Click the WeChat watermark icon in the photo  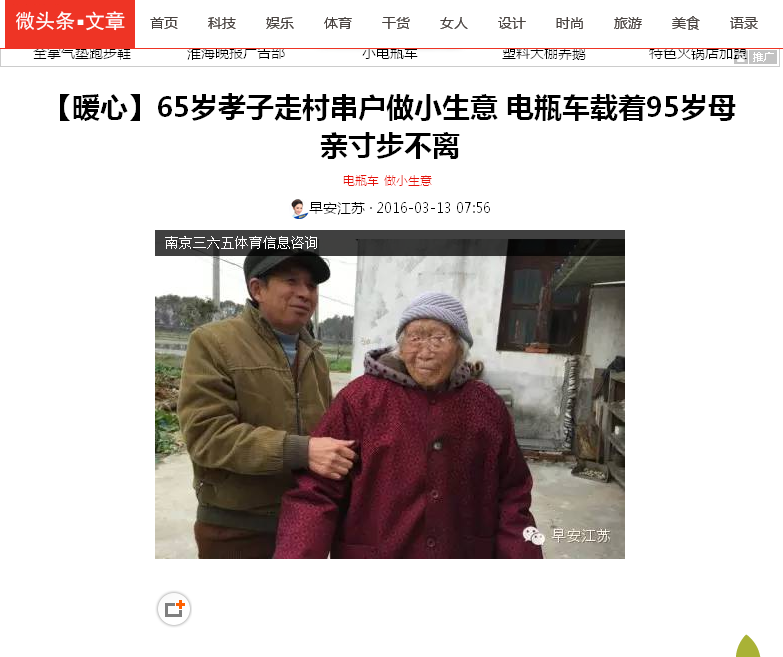[x=533, y=536]
